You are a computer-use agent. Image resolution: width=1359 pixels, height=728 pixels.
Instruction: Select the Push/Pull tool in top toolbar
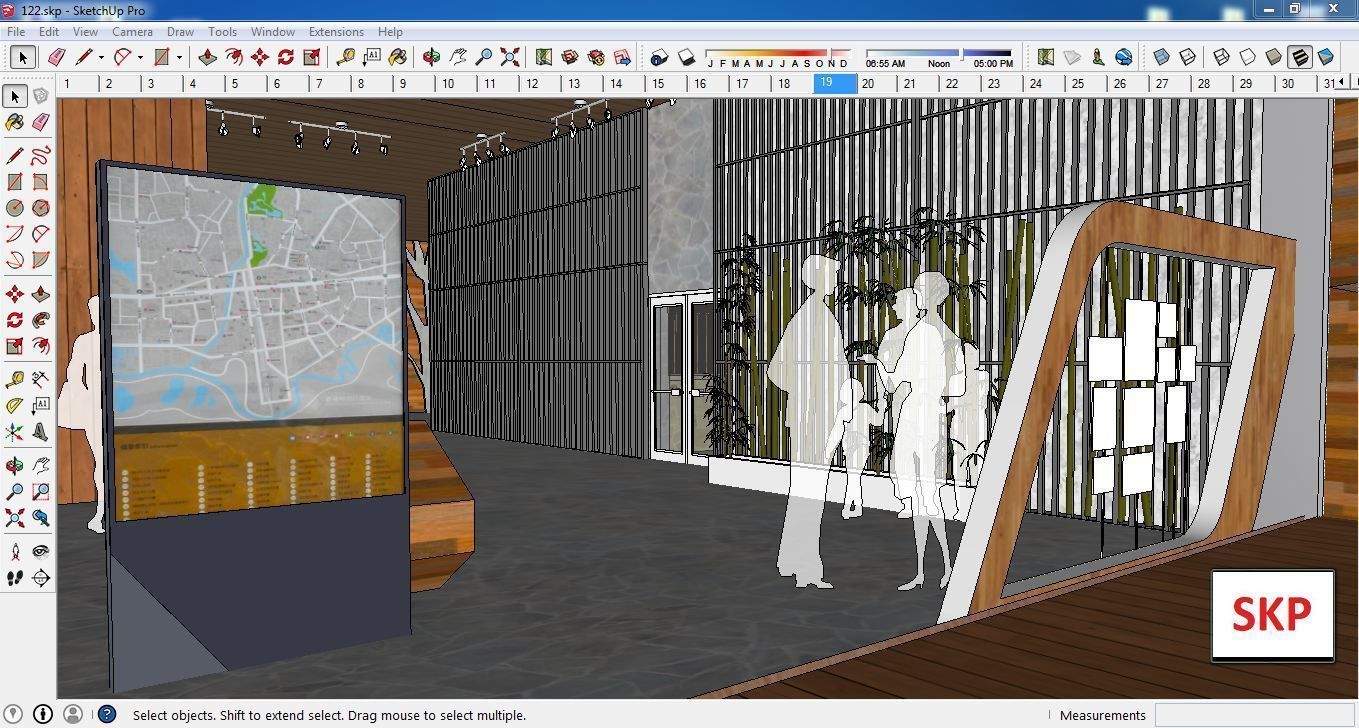click(208, 57)
